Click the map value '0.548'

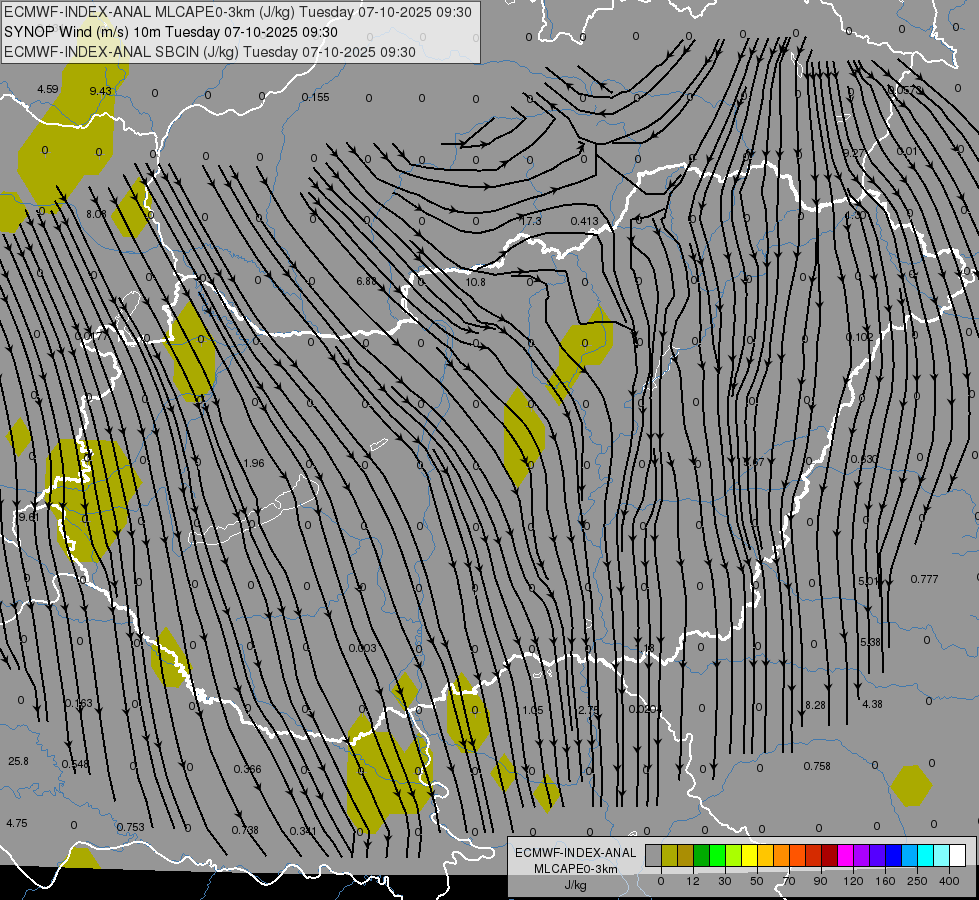tap(76, 764)
